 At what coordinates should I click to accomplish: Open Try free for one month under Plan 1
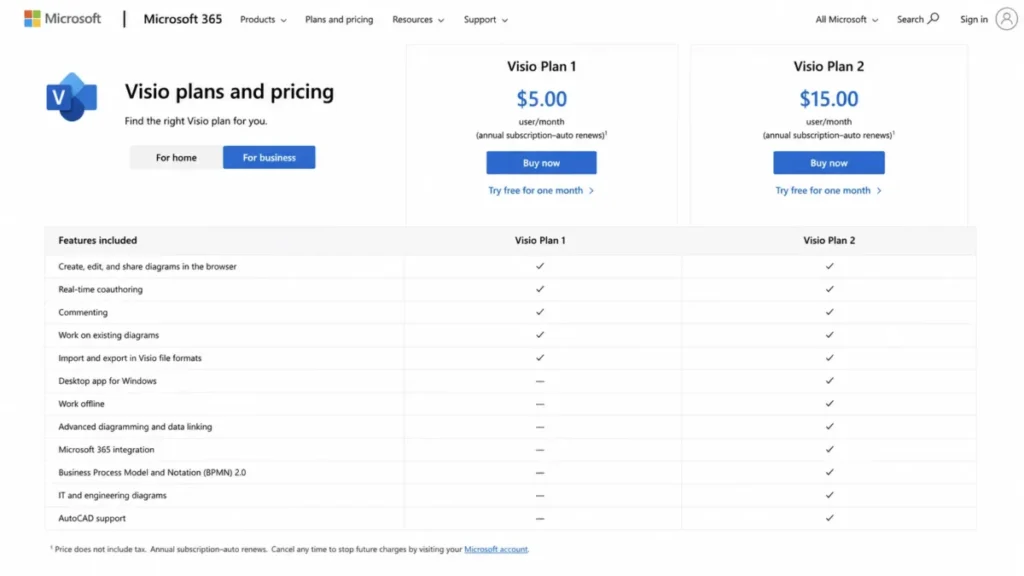[x=541, y=191]
